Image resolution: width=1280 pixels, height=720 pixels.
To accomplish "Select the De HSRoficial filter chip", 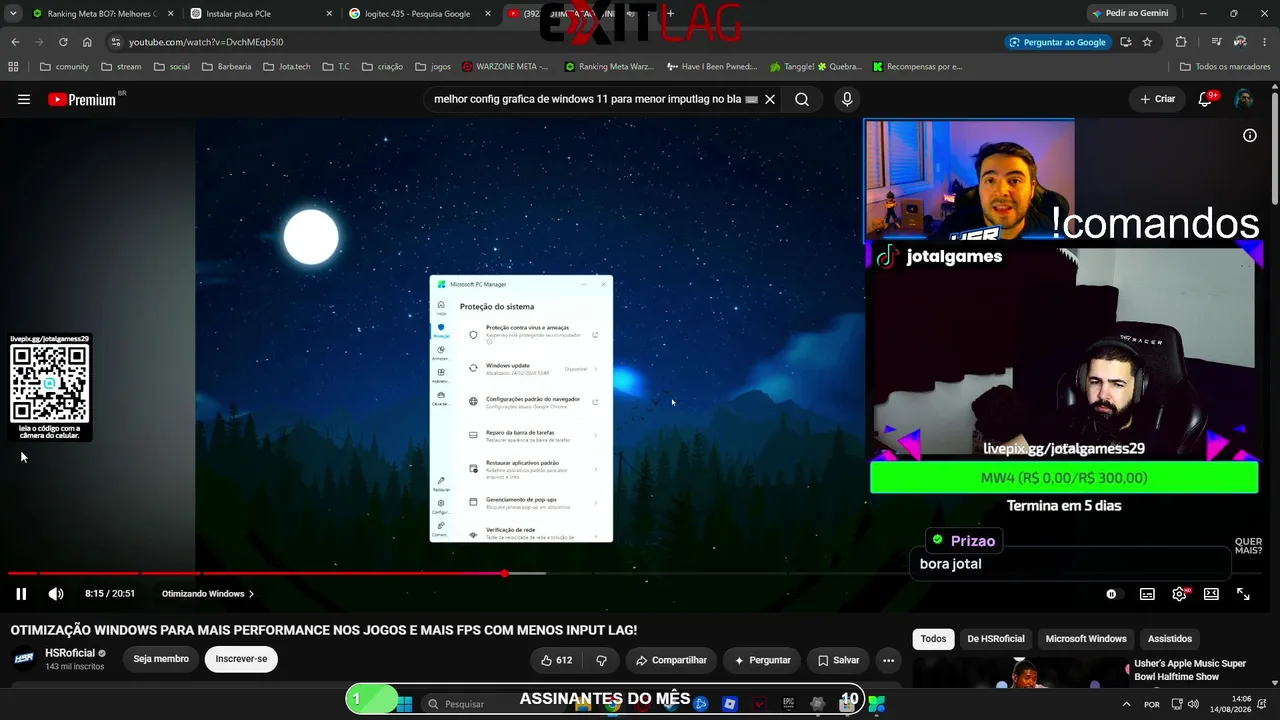I will pyautogui.click(x=996, y=639).
